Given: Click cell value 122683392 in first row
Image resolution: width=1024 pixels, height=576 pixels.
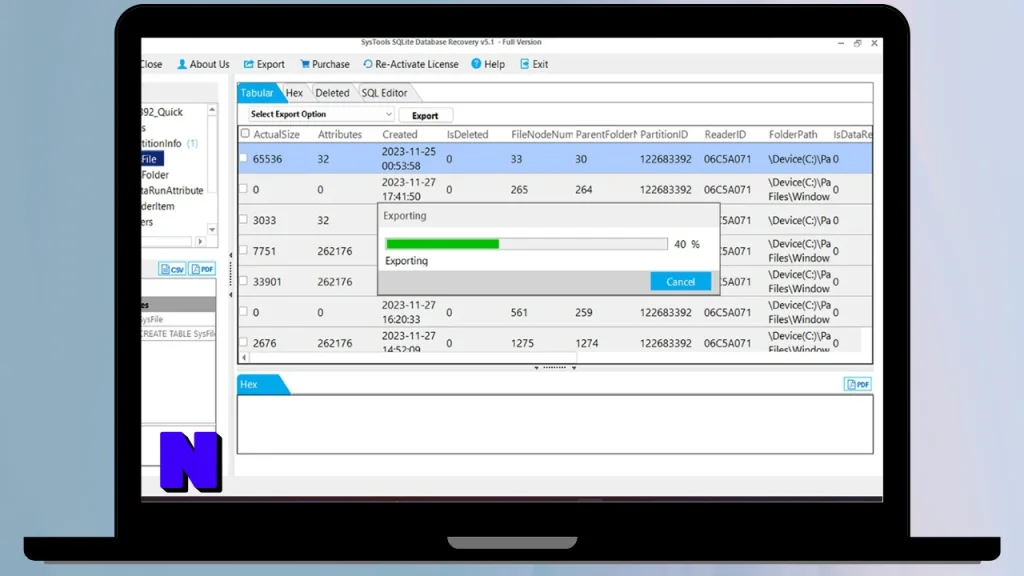Looking at the screenshot, I should tap(665, 159).
